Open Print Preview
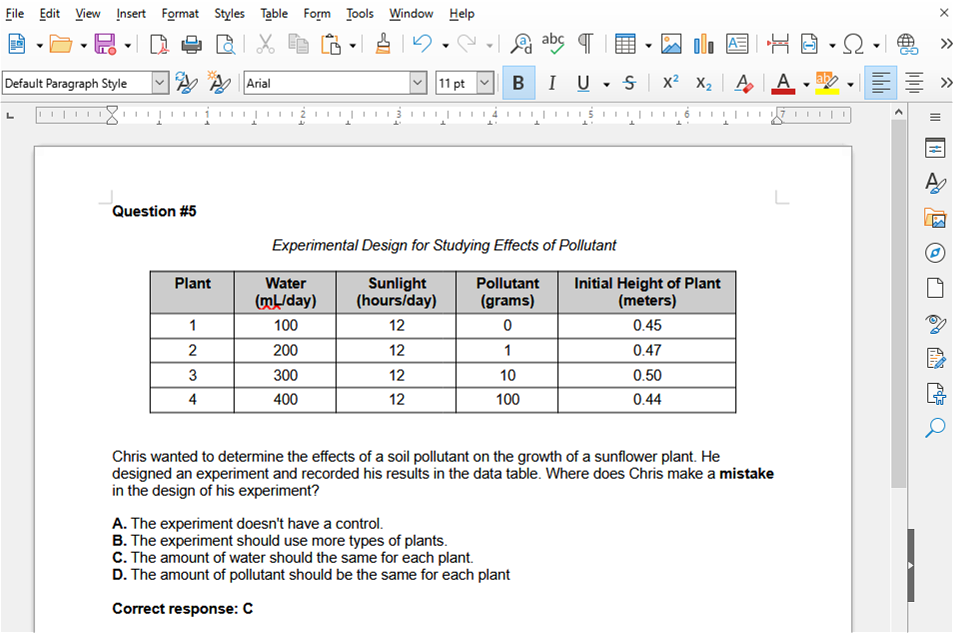 click(225, 44)
